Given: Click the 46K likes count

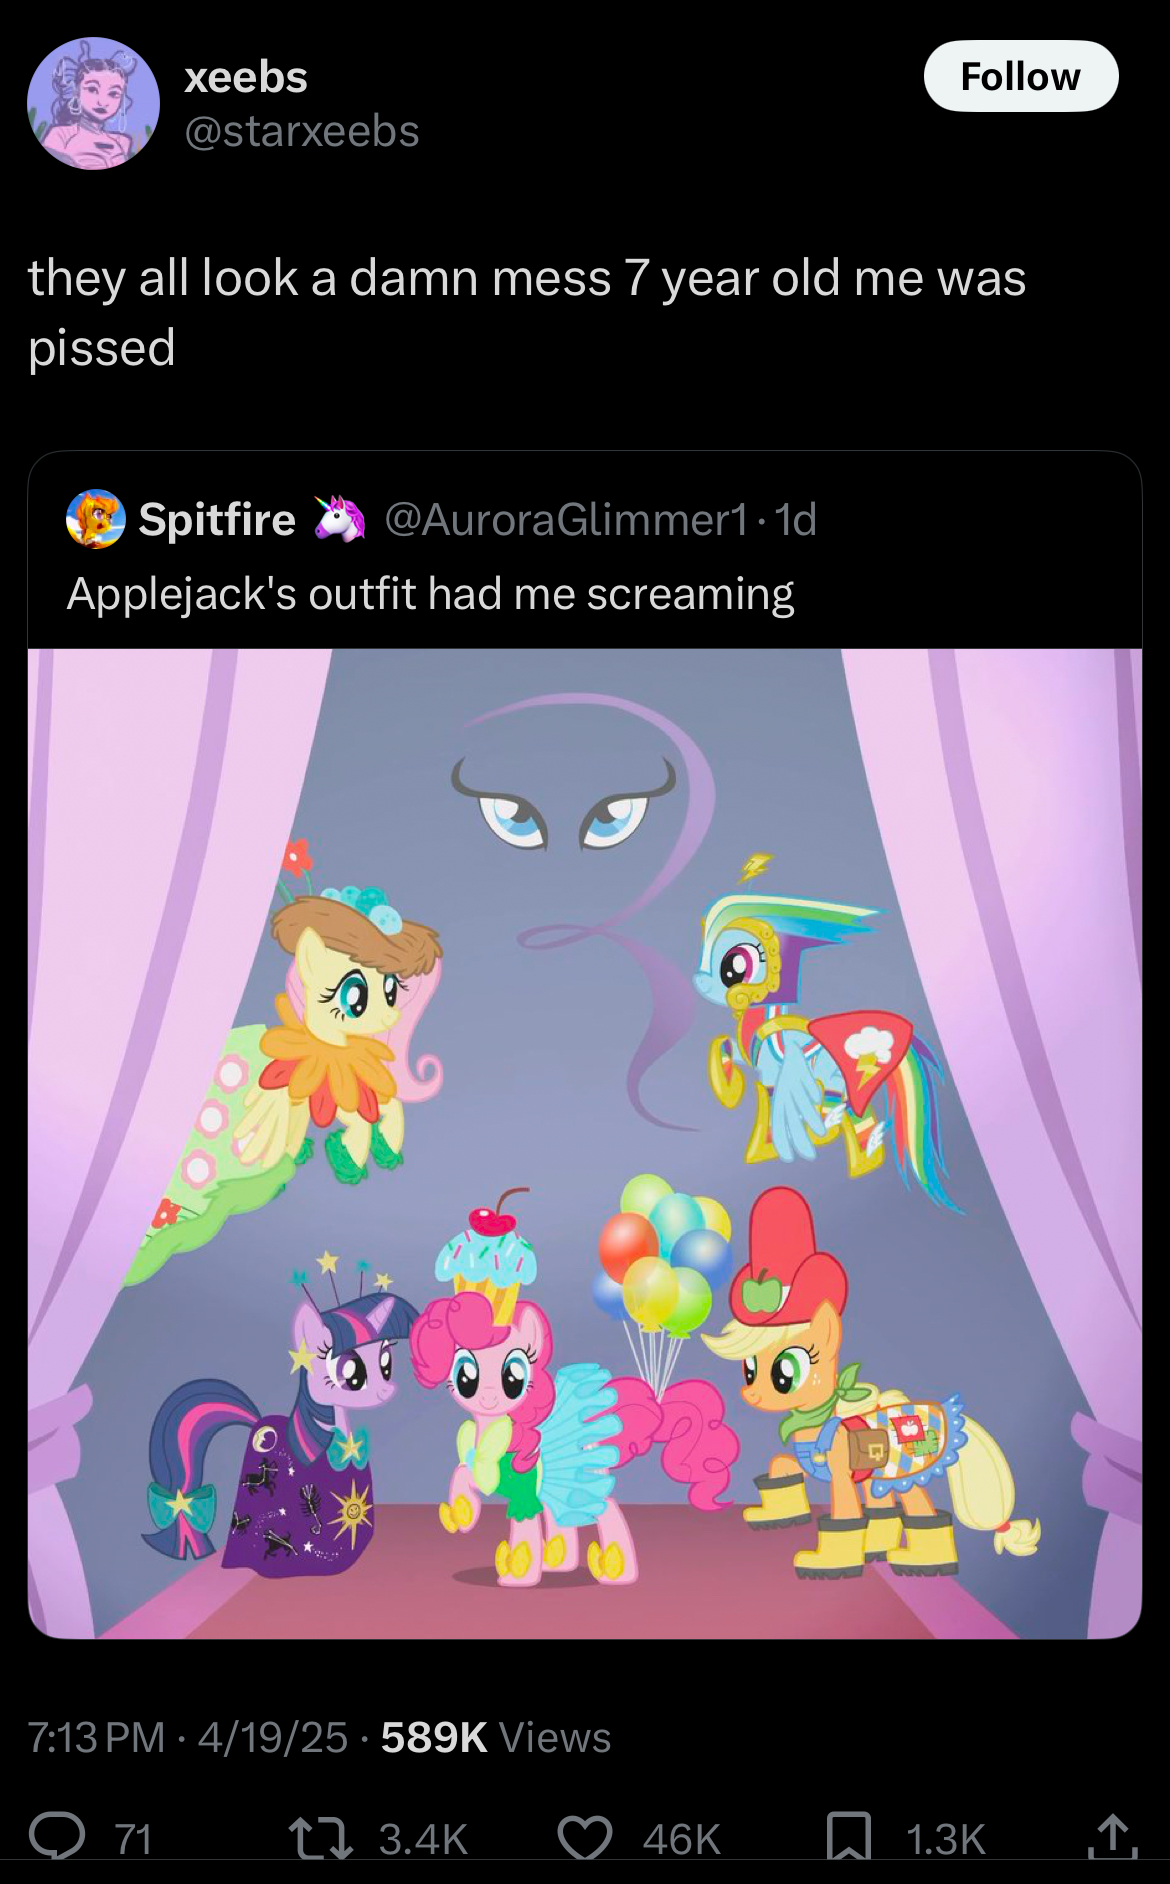Looking at the screenshot, I should (x=681, y=1838).
